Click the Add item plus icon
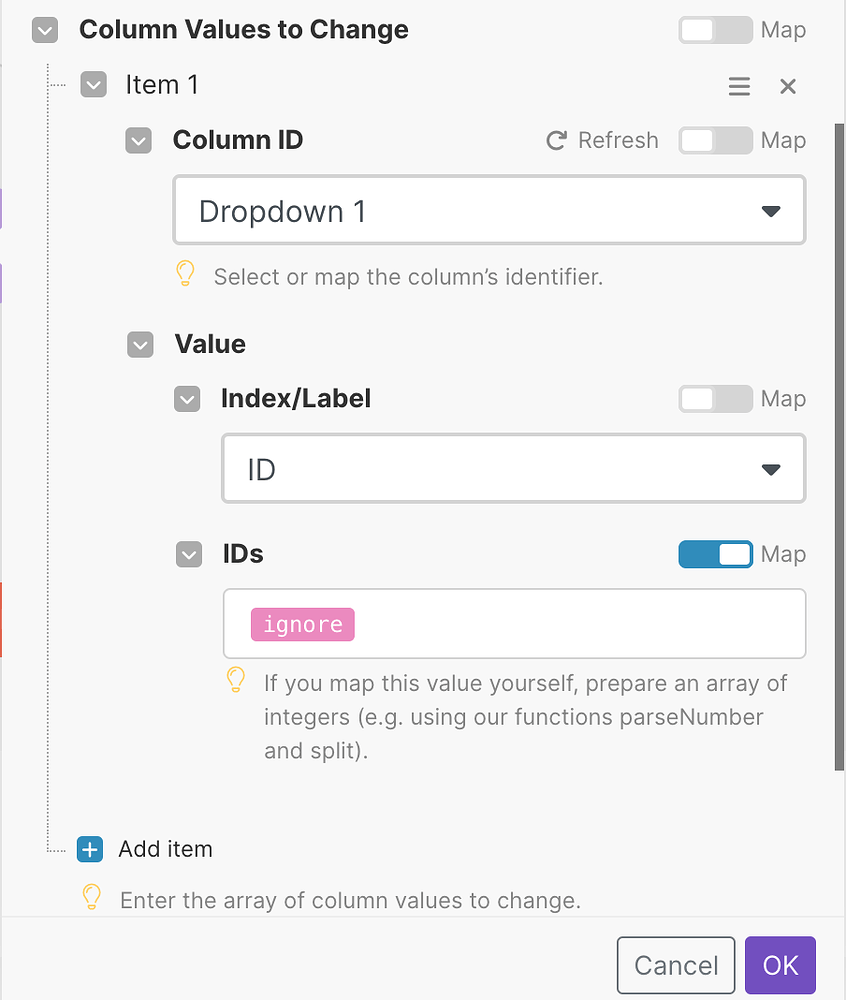This screenshot has width=846, height=1000. pos(89,849)
